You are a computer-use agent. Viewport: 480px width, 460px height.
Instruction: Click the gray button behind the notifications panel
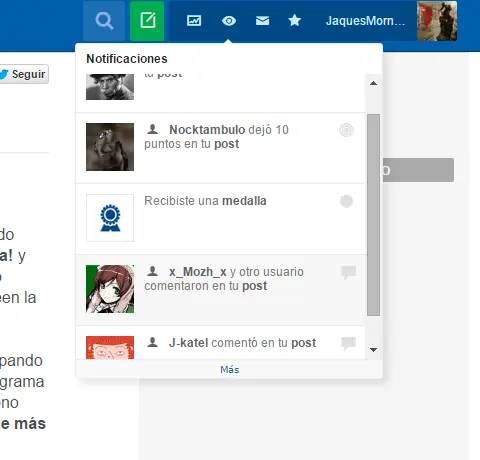pos(418,170)
